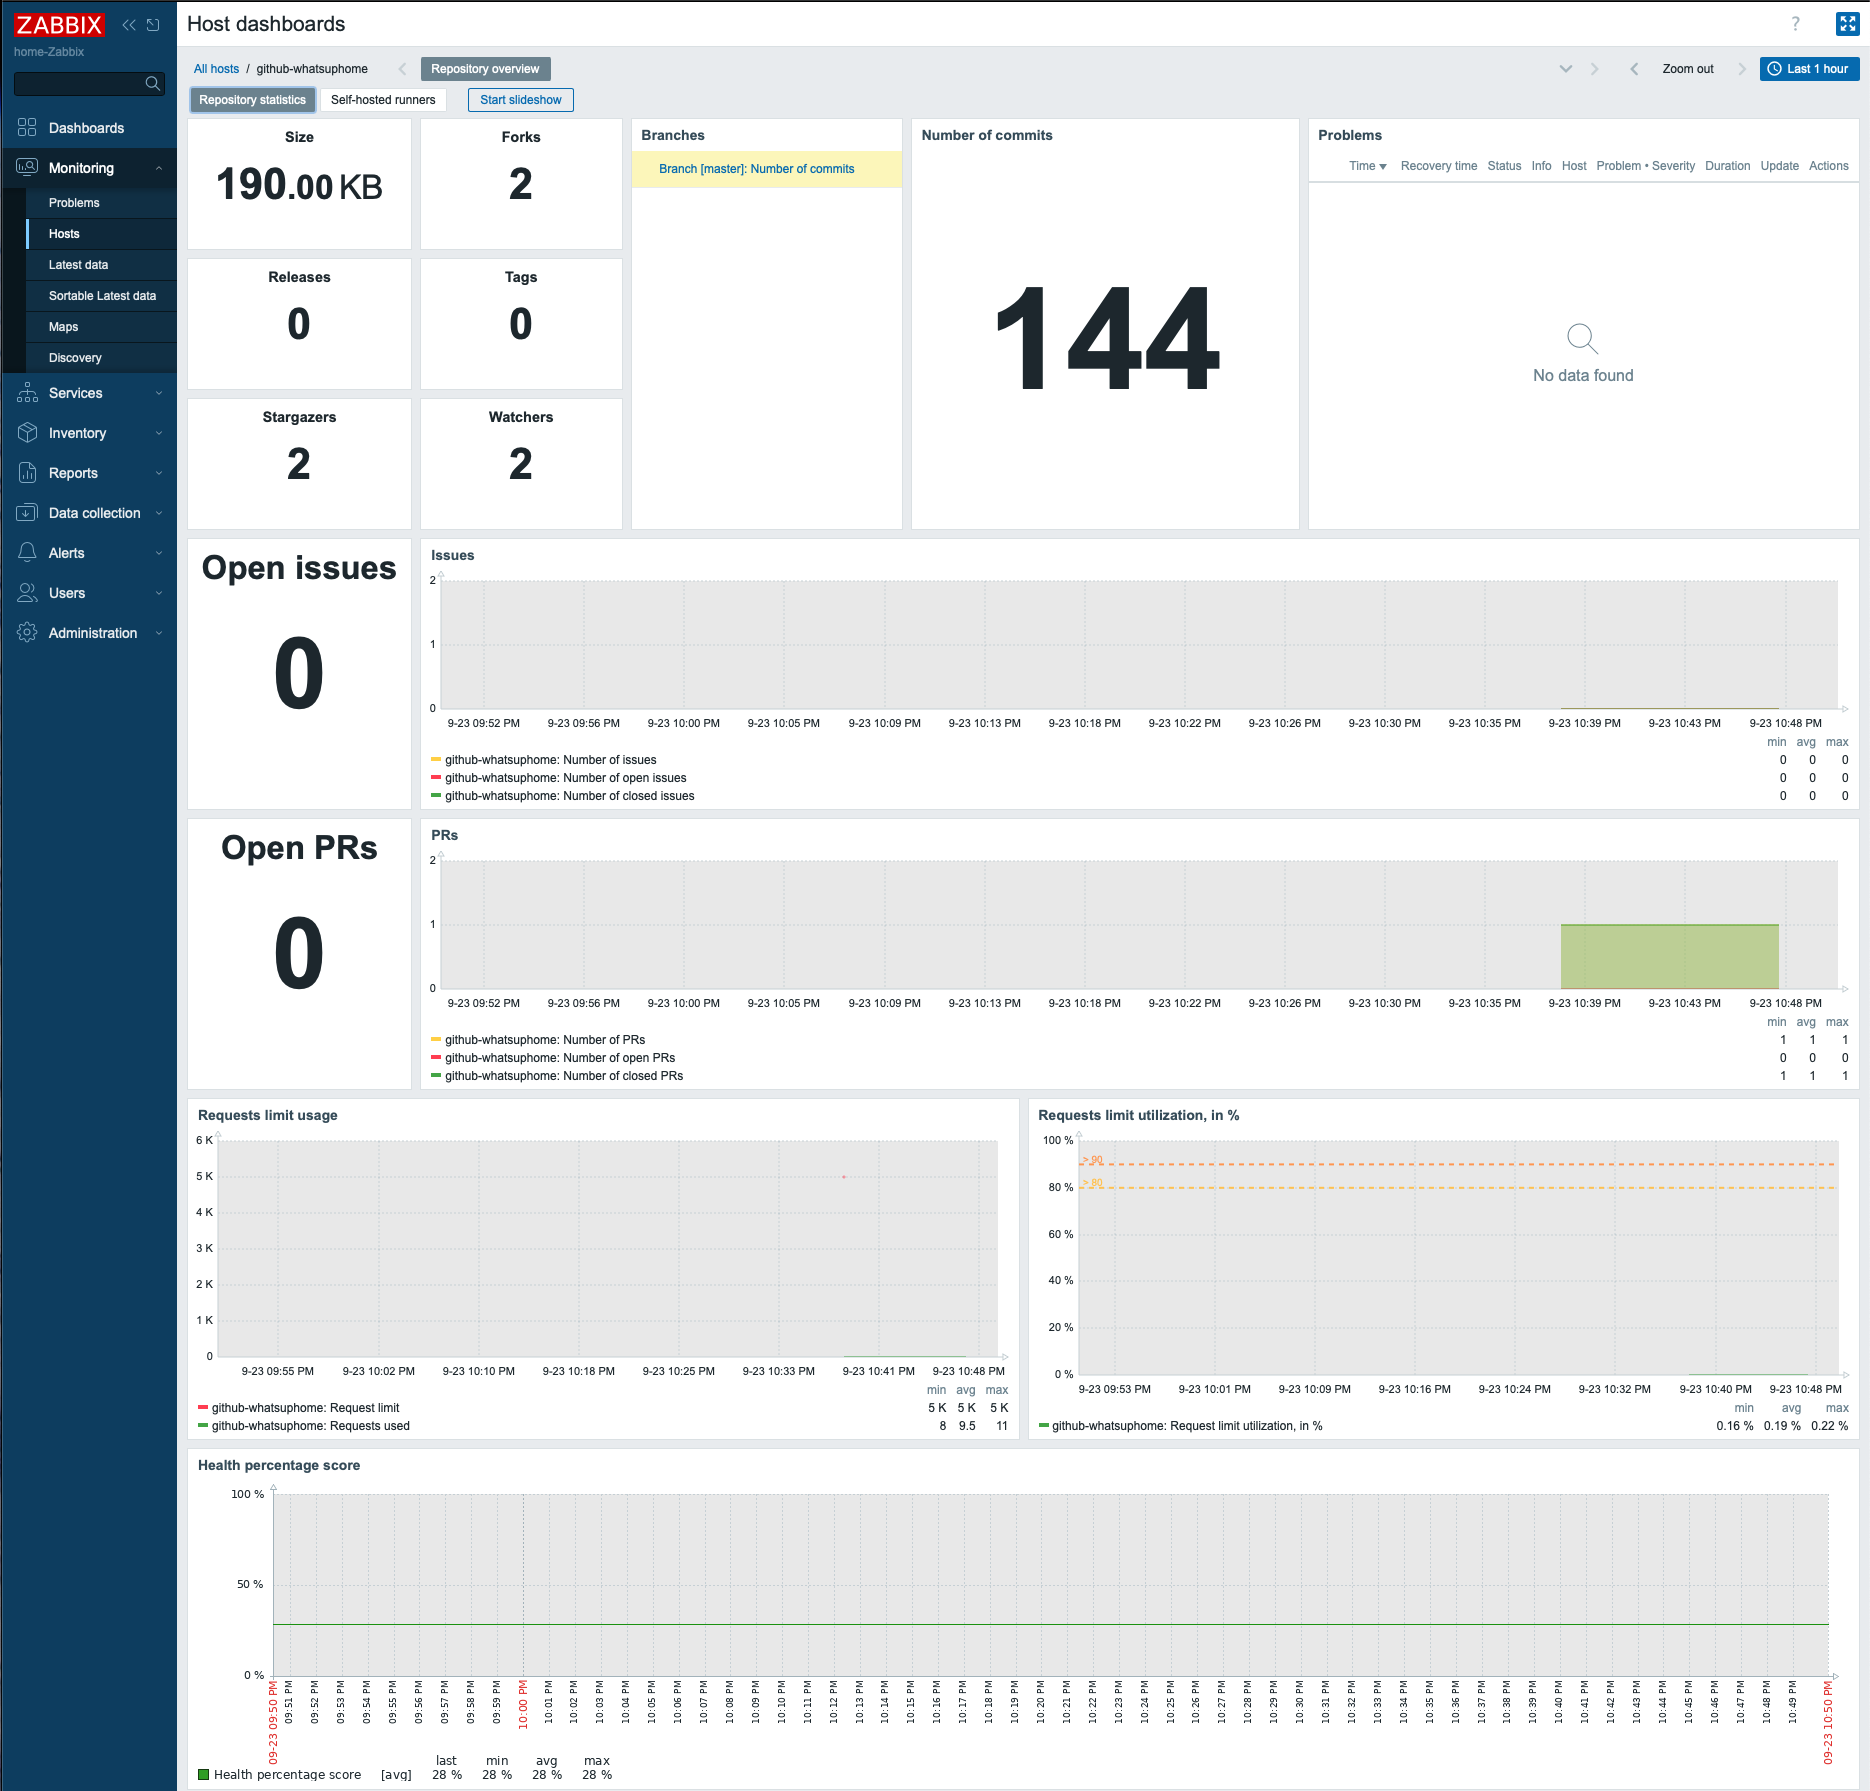1870x1791 pixels.
Task: Click the Data collection icon
Action: tap(27, 512)
